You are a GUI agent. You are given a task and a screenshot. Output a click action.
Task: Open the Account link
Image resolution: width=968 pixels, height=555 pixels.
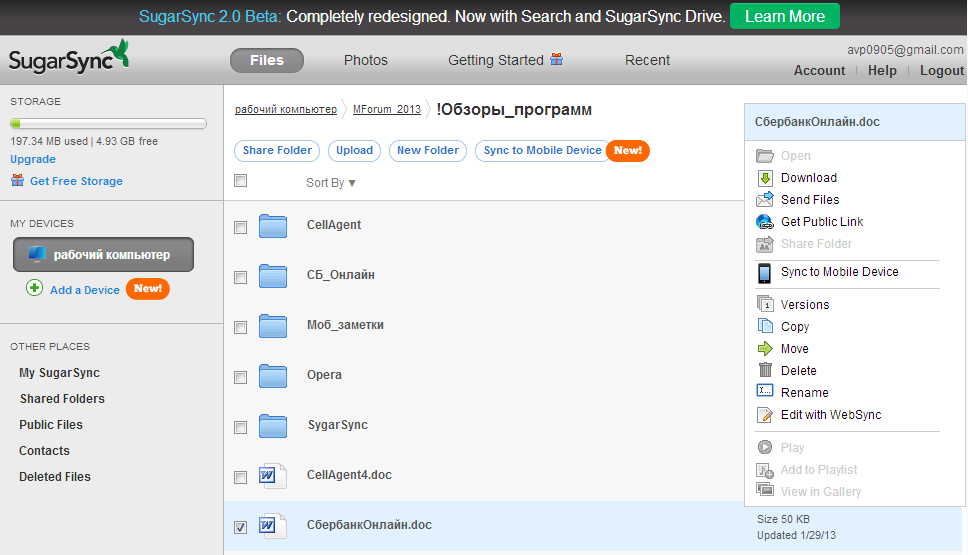(819, 71)
